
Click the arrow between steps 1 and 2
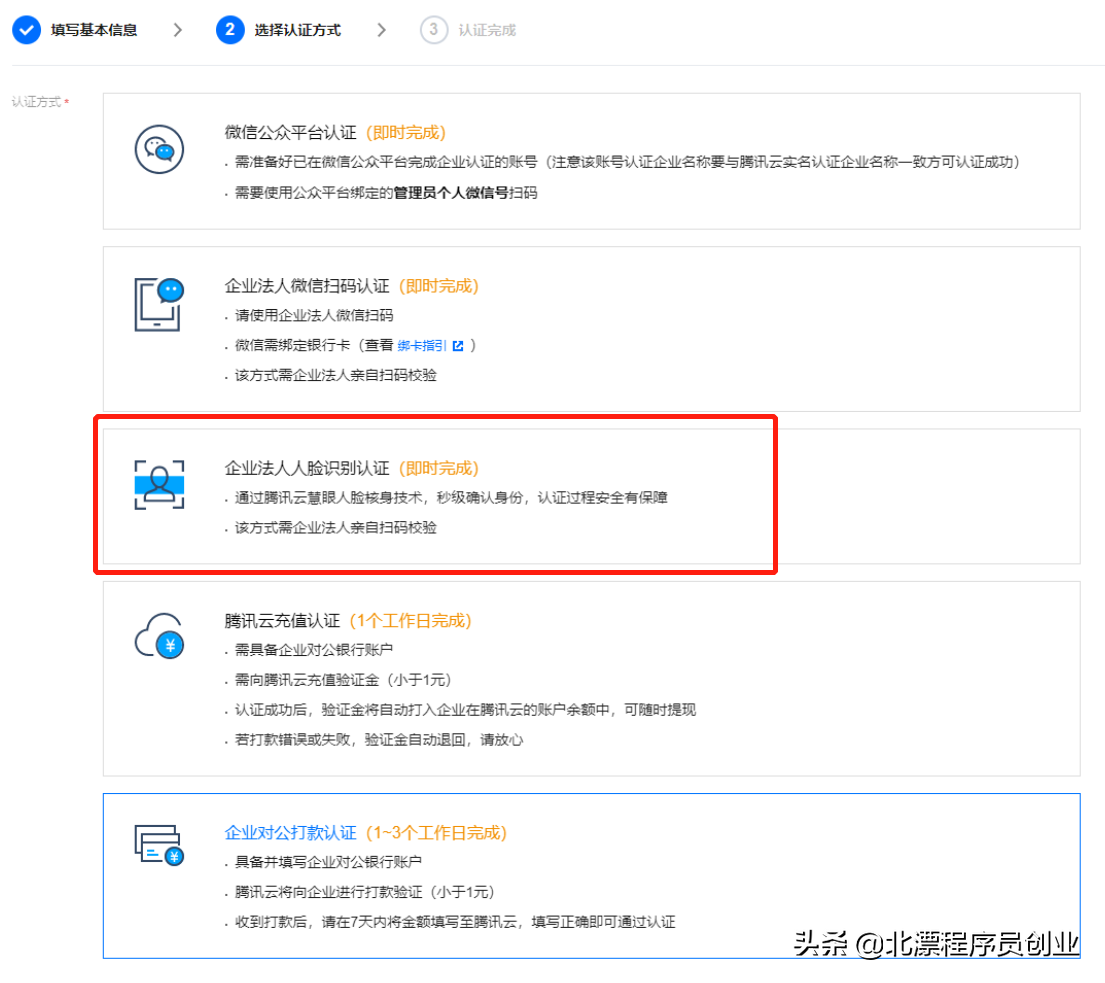tap(177, 29)
